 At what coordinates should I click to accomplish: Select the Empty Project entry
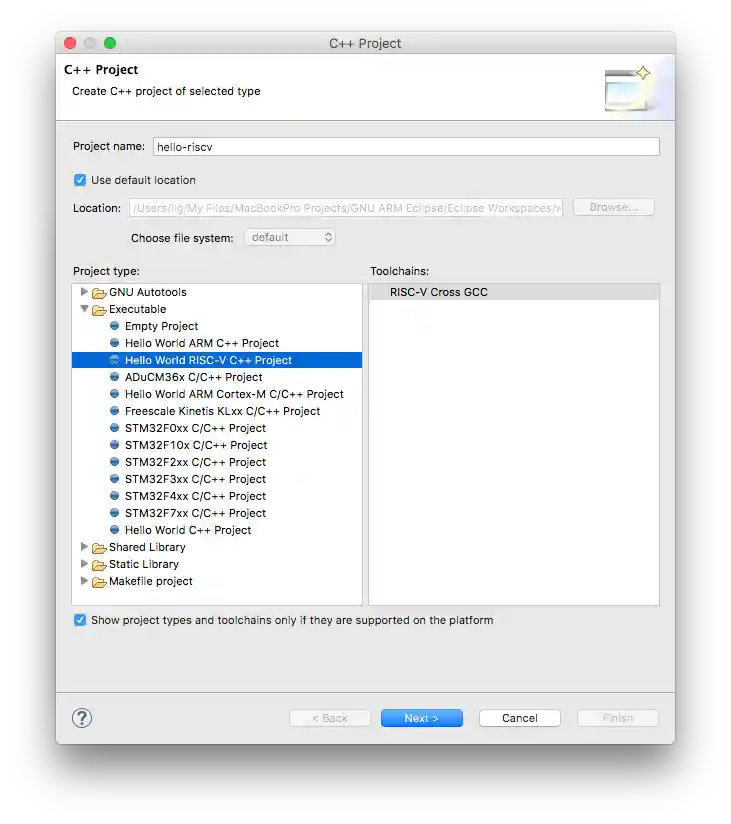[x=161, y=326]
